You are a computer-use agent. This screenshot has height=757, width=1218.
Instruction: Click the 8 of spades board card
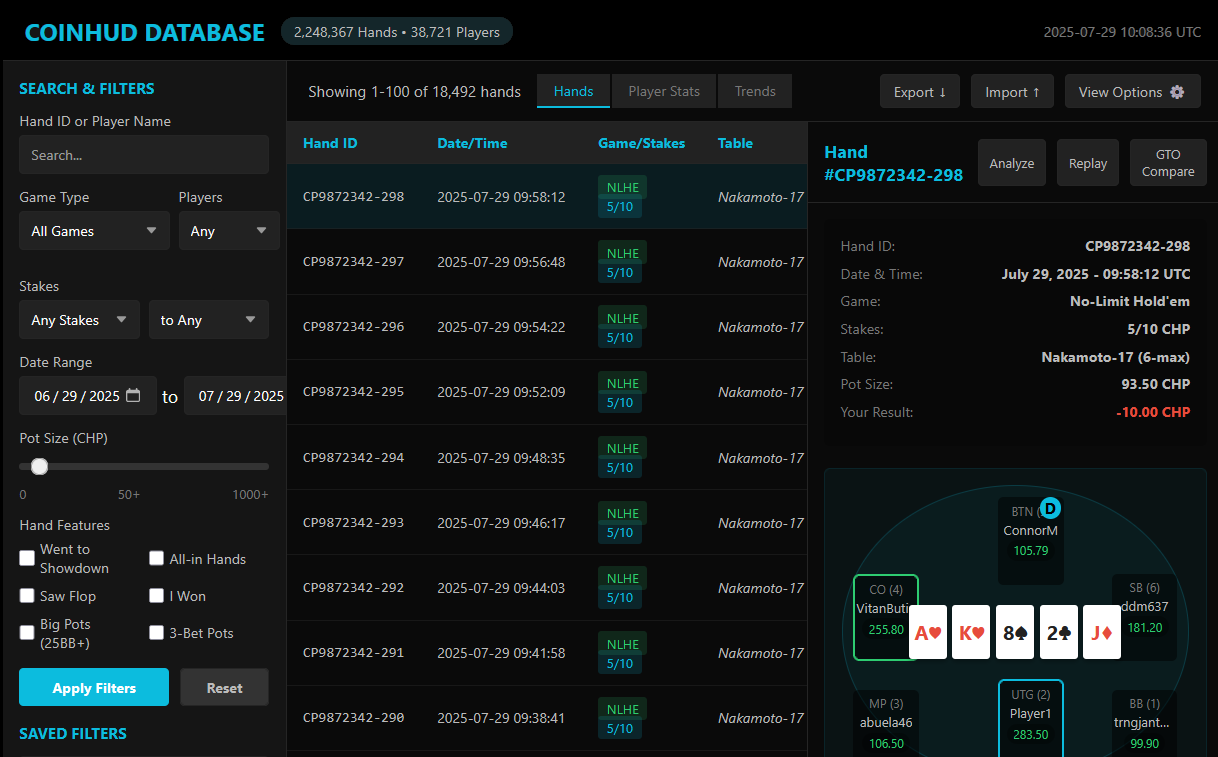tap(1015, 632)
